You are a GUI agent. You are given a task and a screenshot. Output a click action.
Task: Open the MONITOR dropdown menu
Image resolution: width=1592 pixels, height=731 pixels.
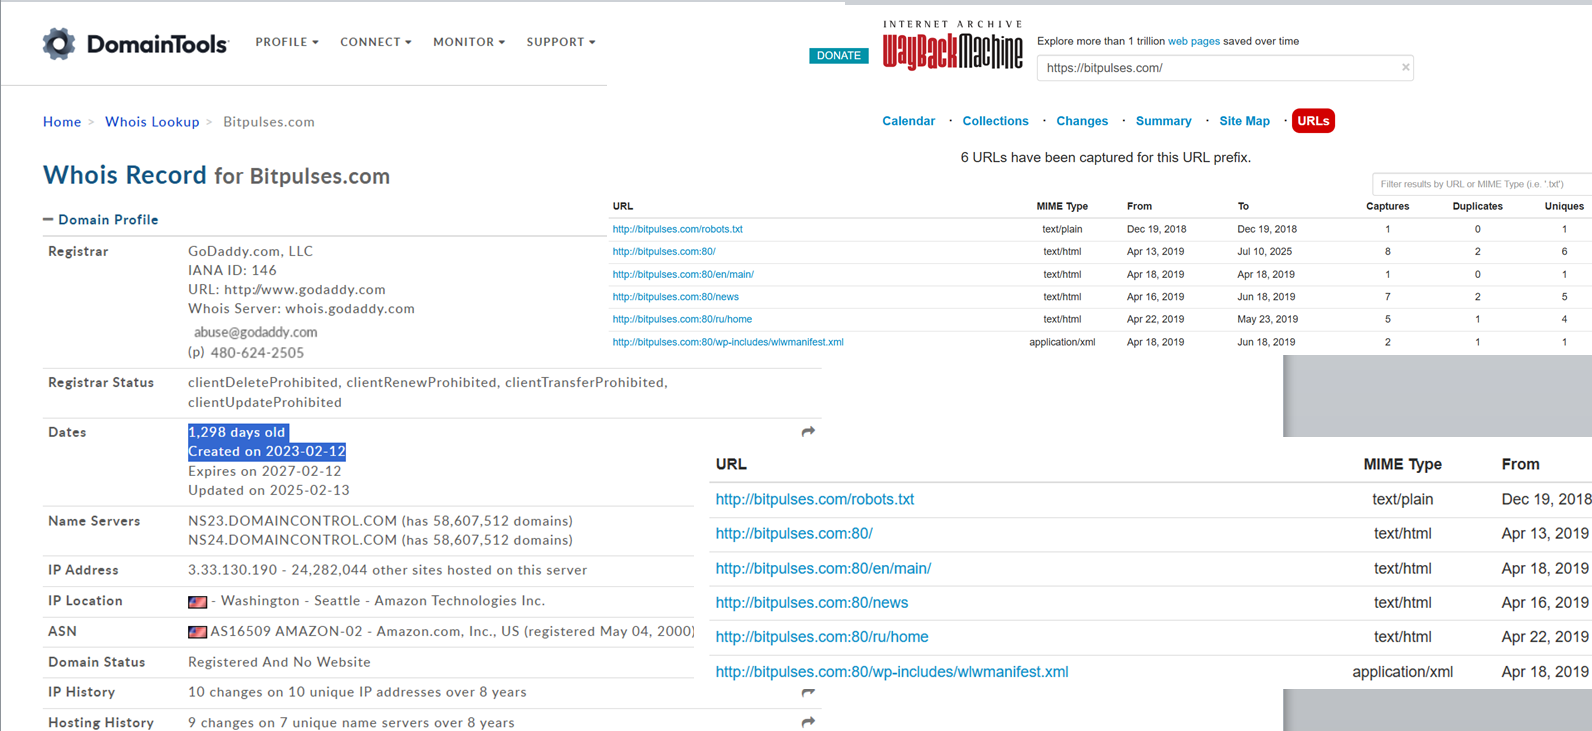[469, 42]
